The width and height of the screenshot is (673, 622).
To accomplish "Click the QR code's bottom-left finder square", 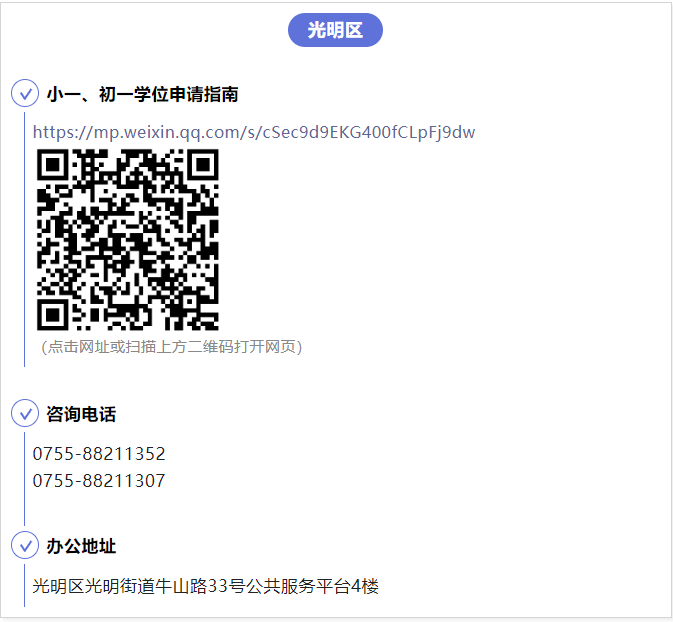I will (x=53, y=315).
